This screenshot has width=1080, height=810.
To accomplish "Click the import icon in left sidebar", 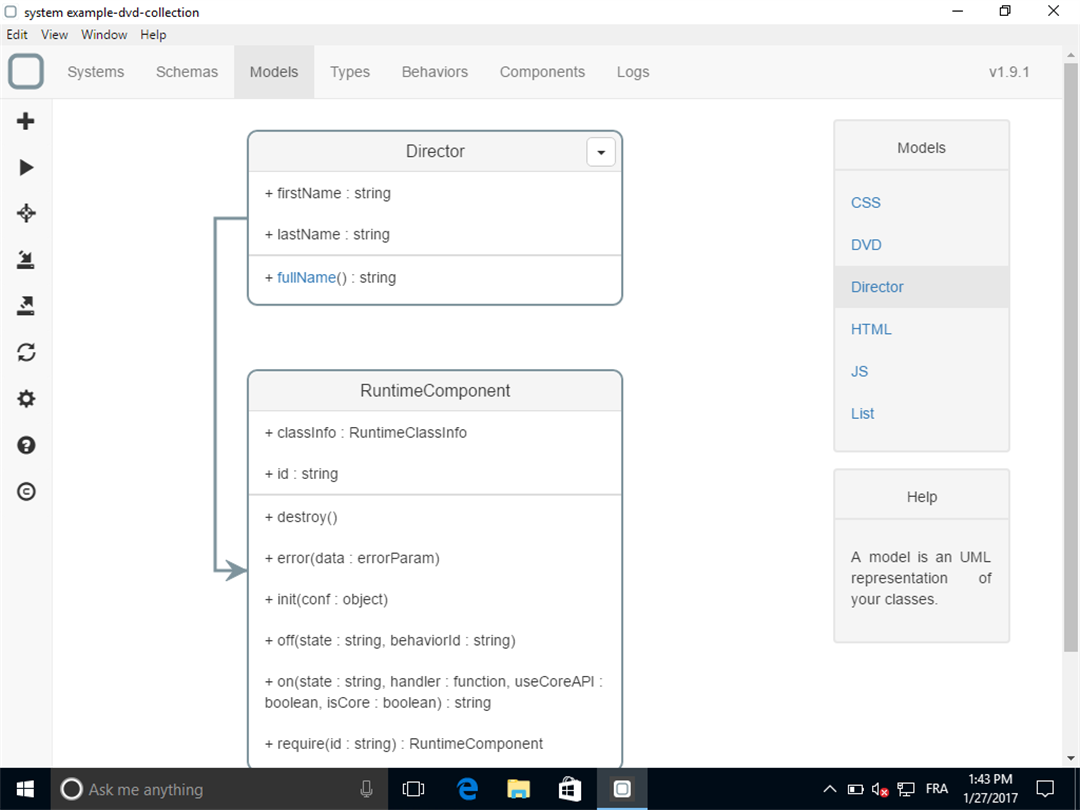I will click(x=25, y=260).
